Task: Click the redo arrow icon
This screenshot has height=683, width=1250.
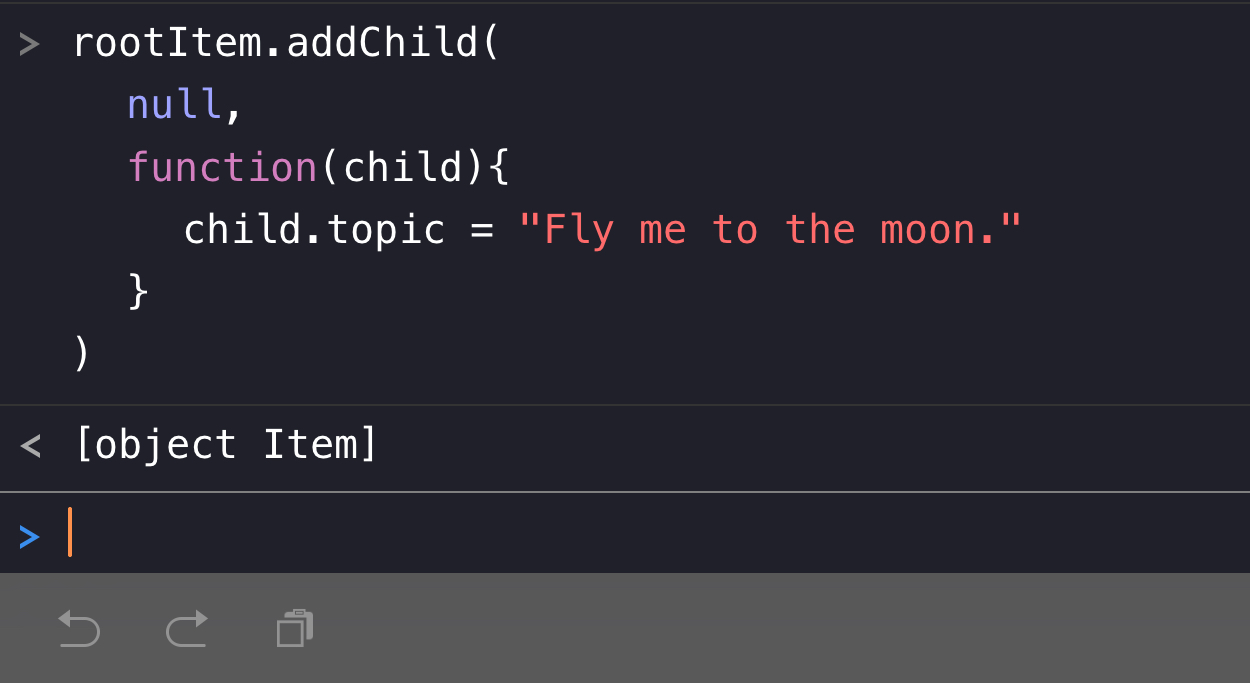Action: click(x=187, y=629)
